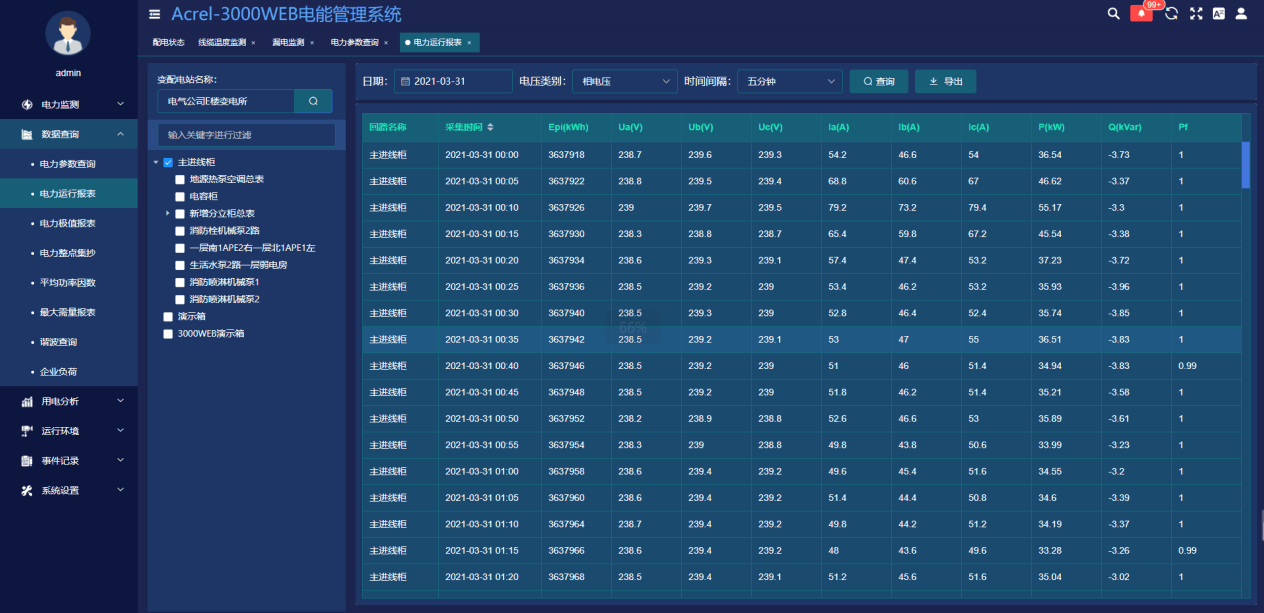Viewport: 1264px width, 613px height.
Task: Check the 演示箱 checkbox
Action: pos(168,316)
